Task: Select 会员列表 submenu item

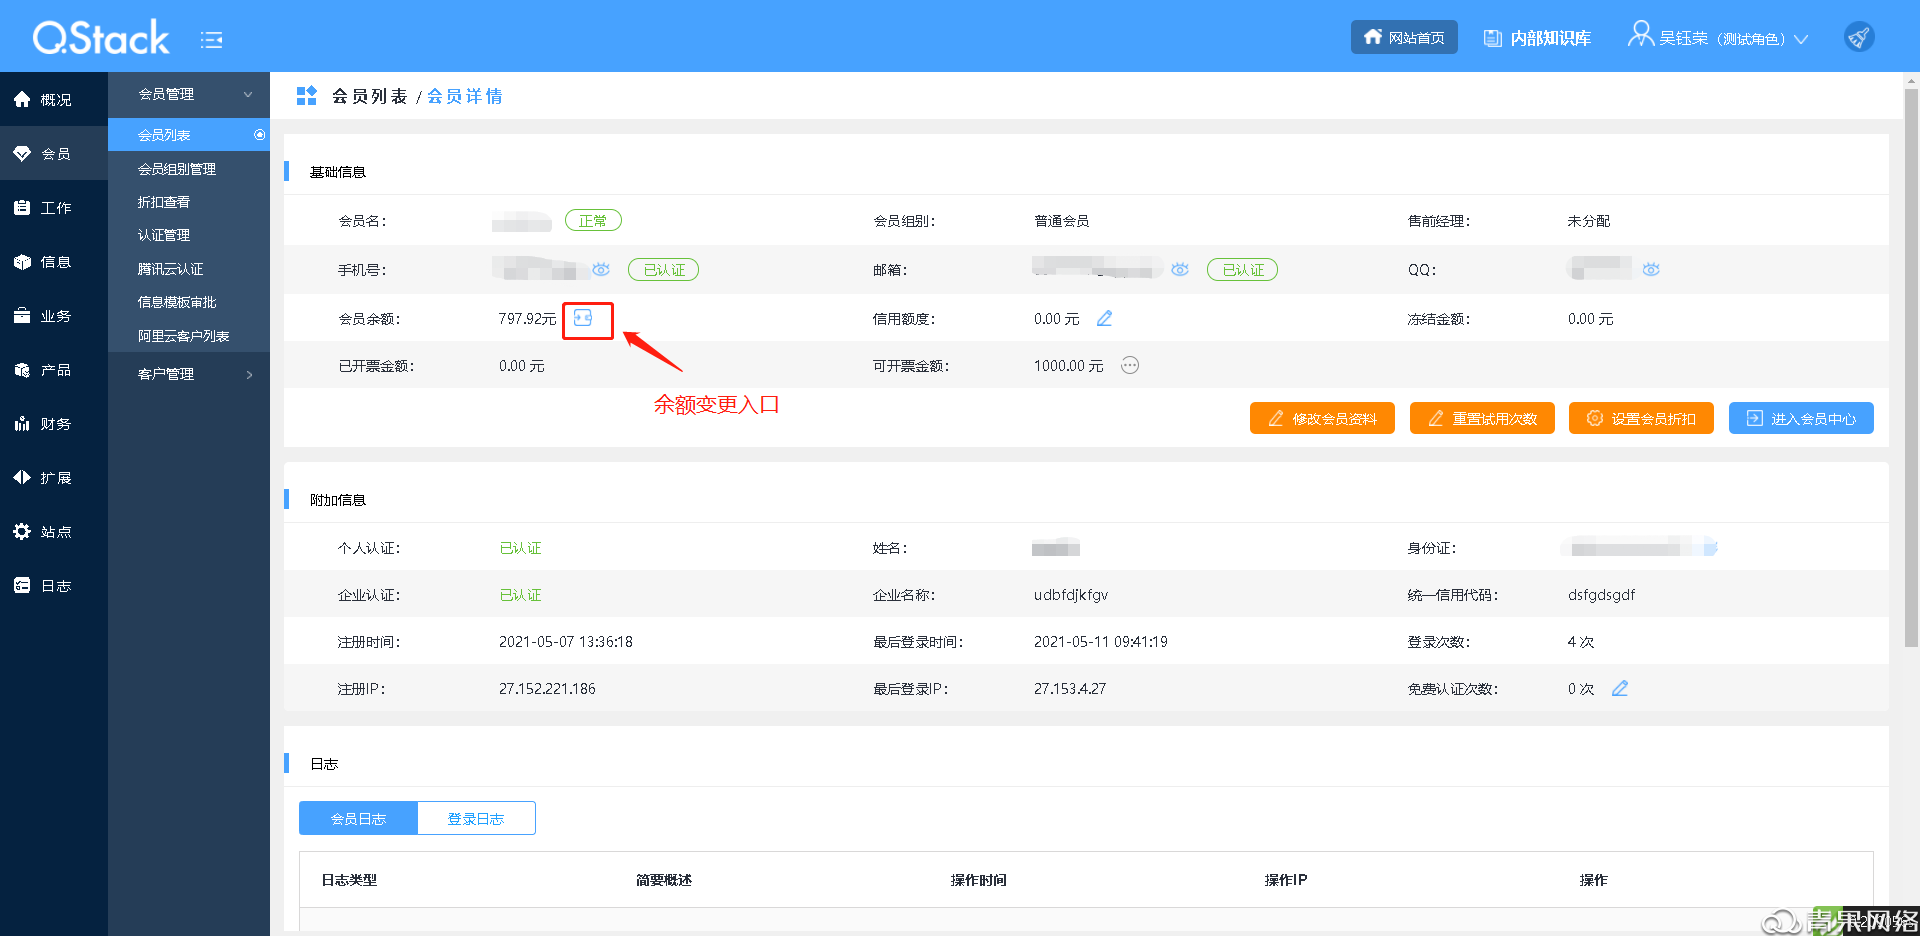Action: (x=189, y=135)
